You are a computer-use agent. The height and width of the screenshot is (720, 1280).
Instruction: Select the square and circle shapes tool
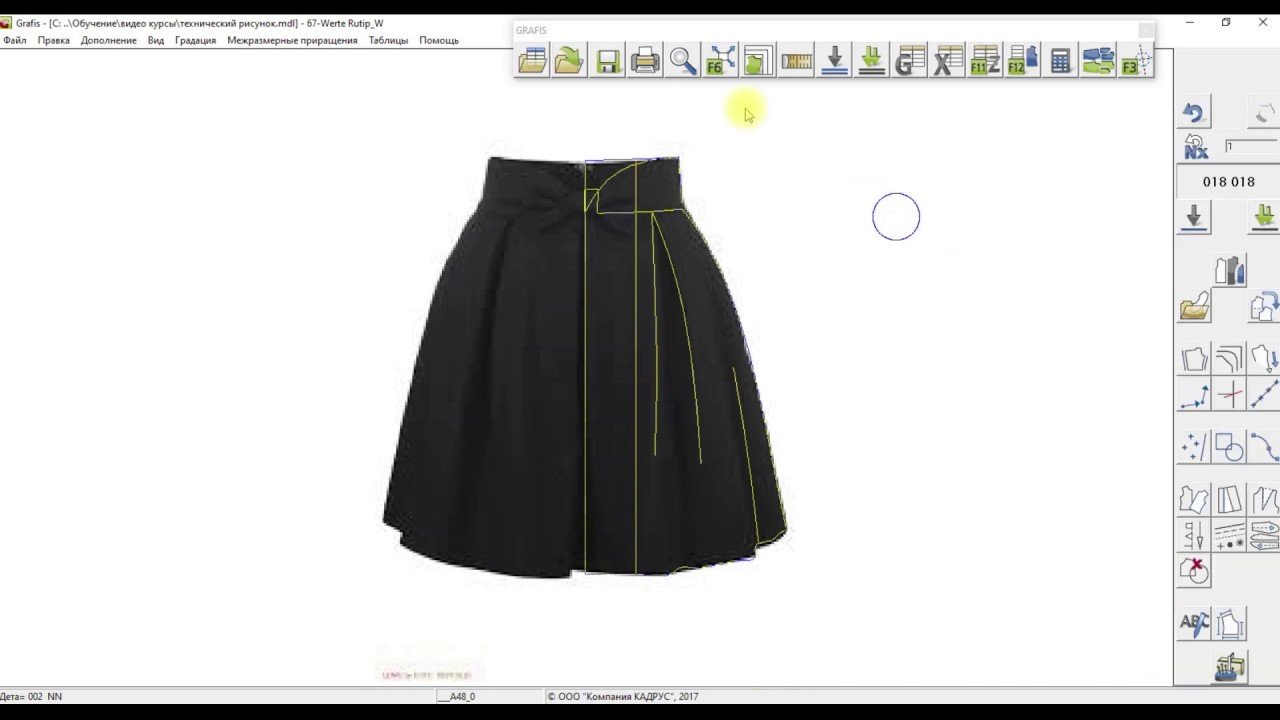point(1230,447)
